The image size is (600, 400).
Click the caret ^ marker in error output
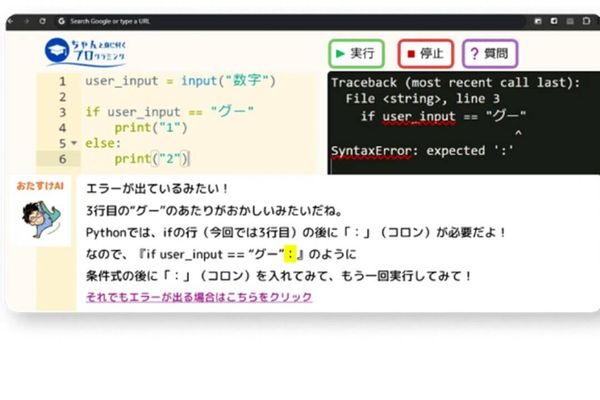point(518,133)
